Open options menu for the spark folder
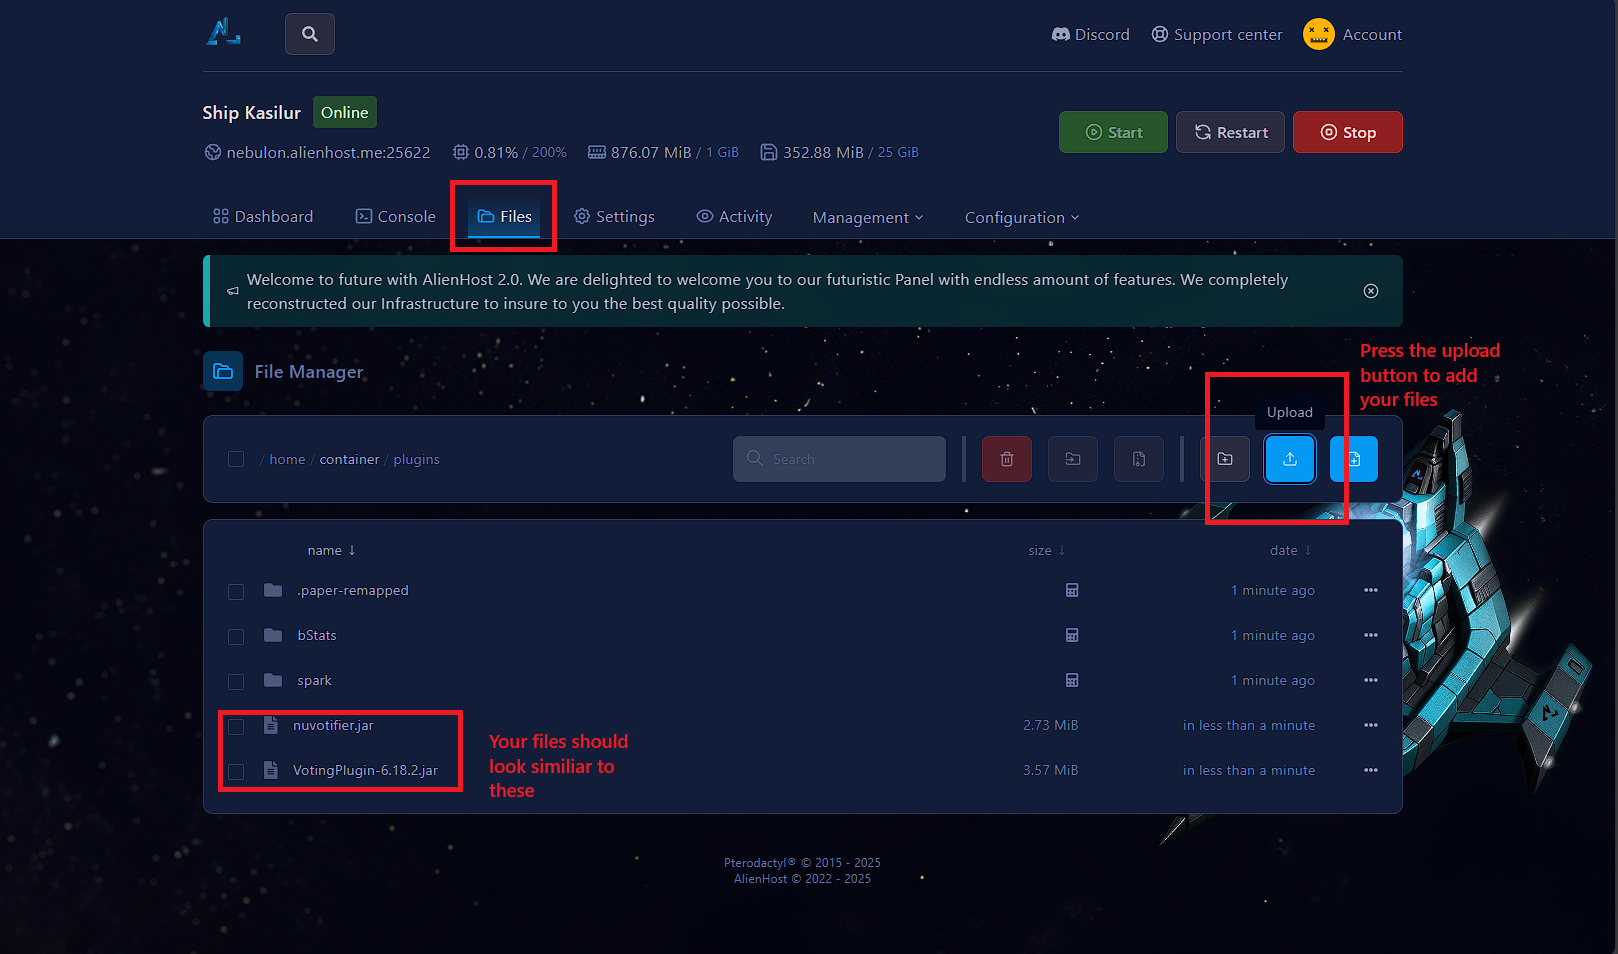 pyautogui.click(x=1370, y=680)
